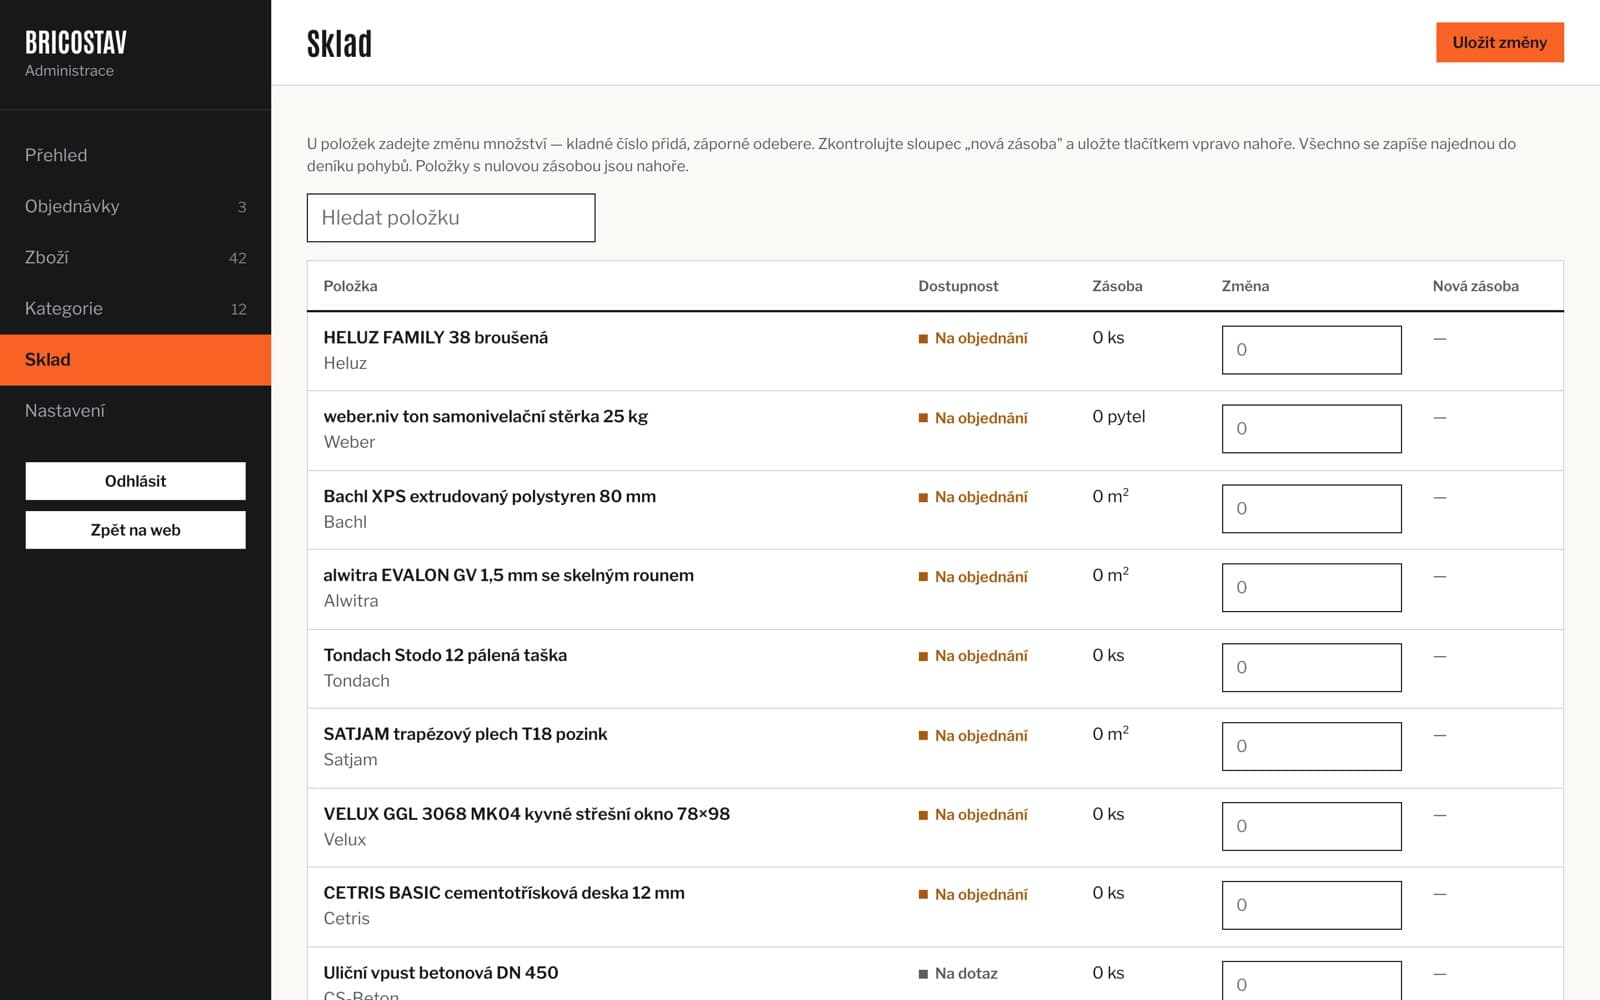Click Na objednání status for VELUX GGL
This screenshot has height=1000, width=1600.
[973, 815]
